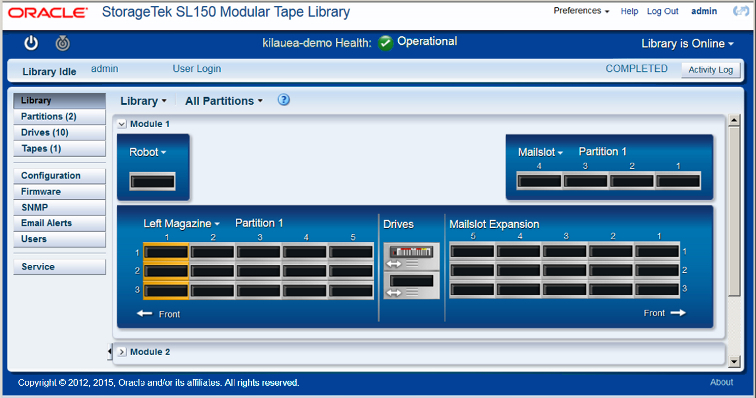Select Mailslot slot 2
Screen dimensions: 756x398
click(x=632, y=181)
